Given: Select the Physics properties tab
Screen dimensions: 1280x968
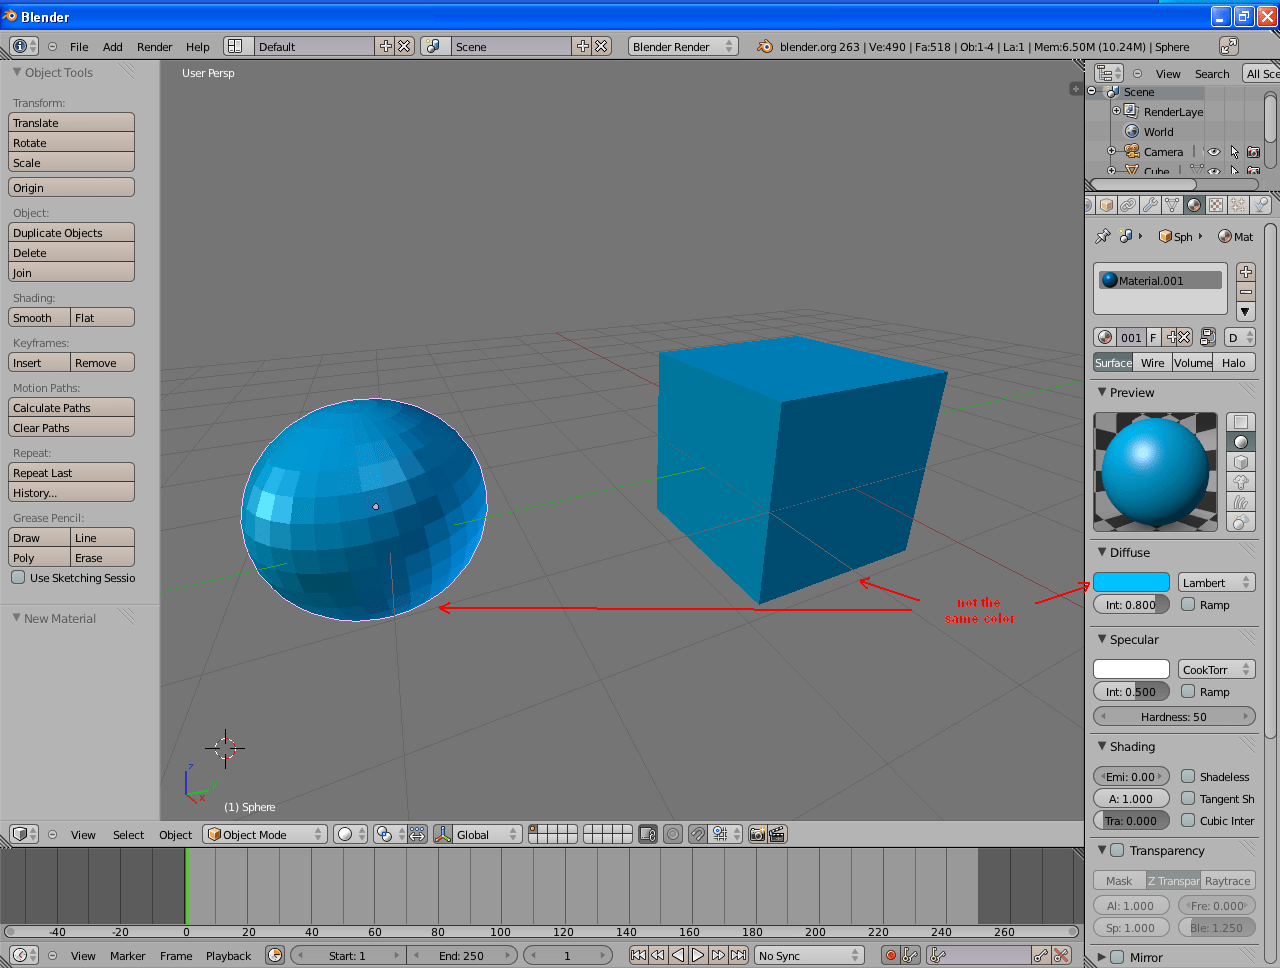Looking at the screenshot, I should coord(1258,205).
